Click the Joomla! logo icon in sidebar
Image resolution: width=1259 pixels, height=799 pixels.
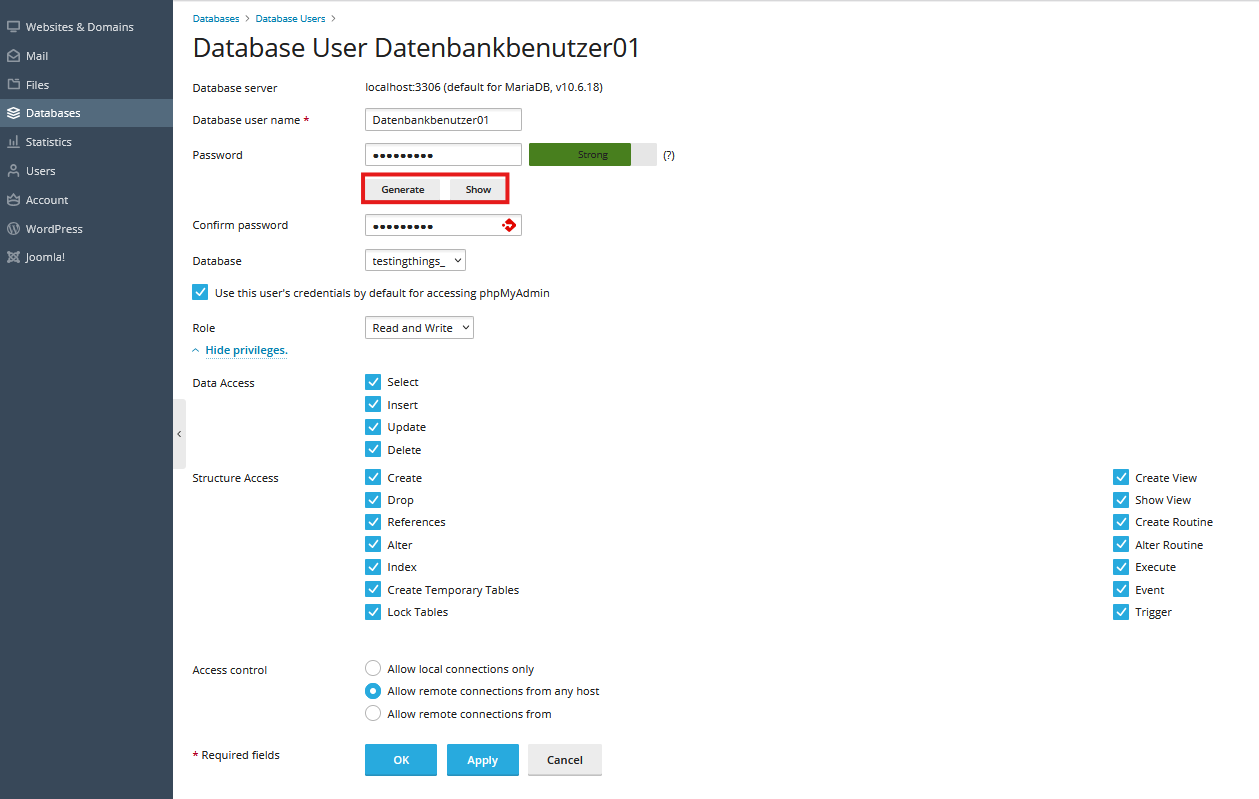click(14, 257)
